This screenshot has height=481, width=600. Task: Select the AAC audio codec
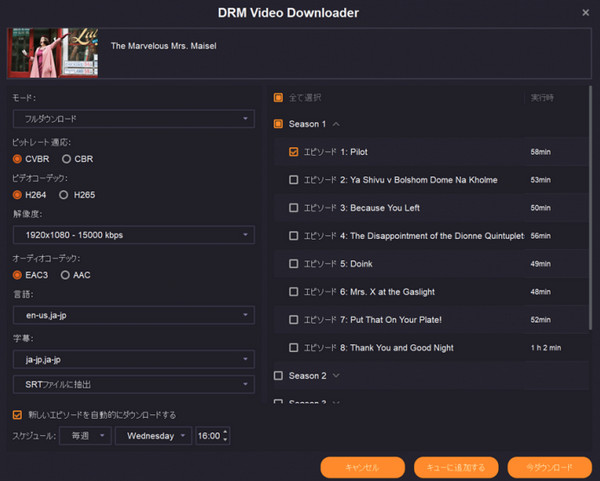(76, 275)
